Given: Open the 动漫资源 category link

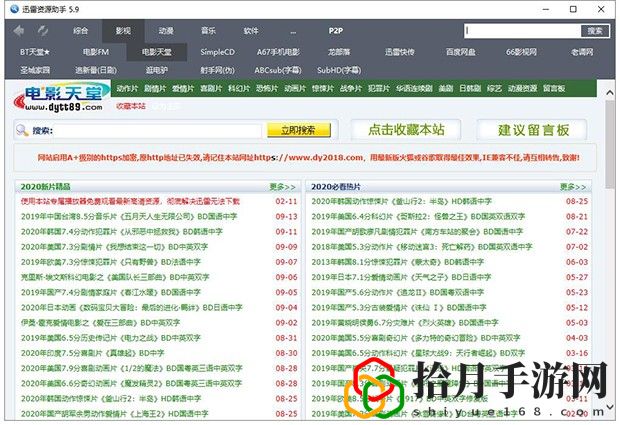Looking at the screenshot, I should coord(522,89).
